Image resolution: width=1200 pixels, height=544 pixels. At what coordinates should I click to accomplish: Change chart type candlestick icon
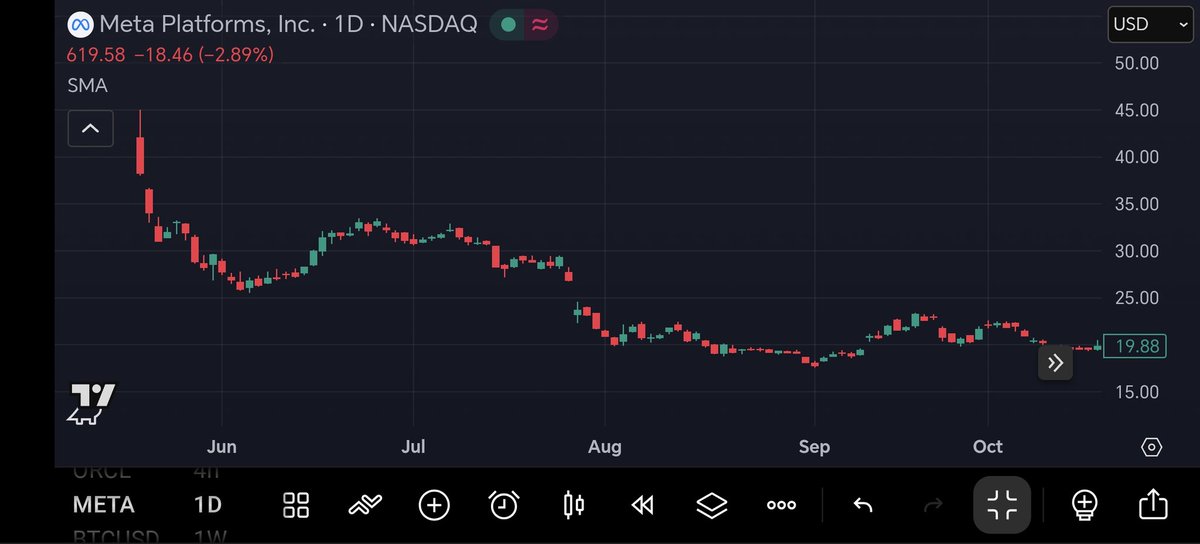click(573, 505)
